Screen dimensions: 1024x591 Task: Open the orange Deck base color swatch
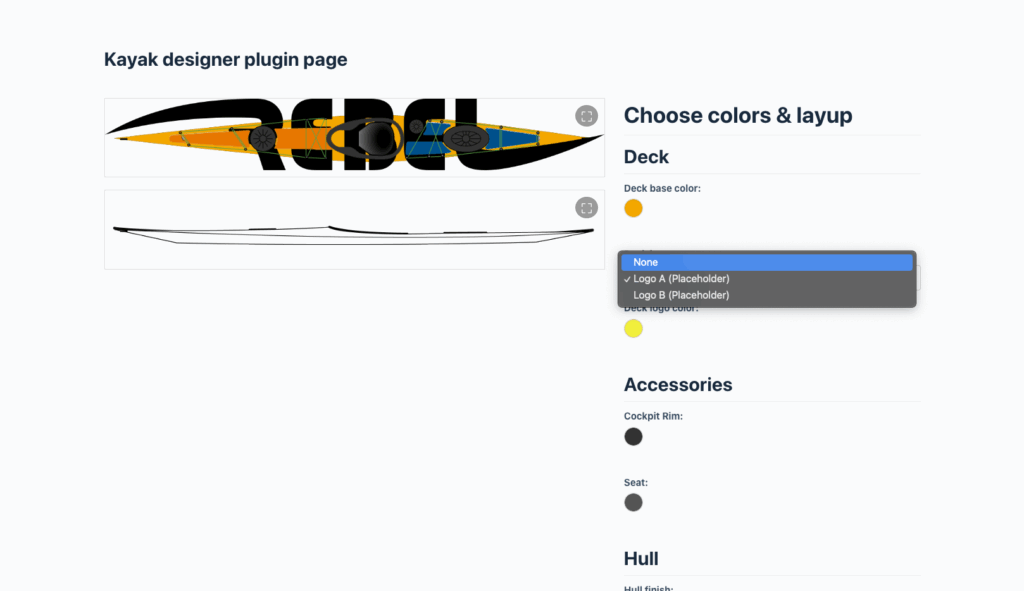pos(633,208)
